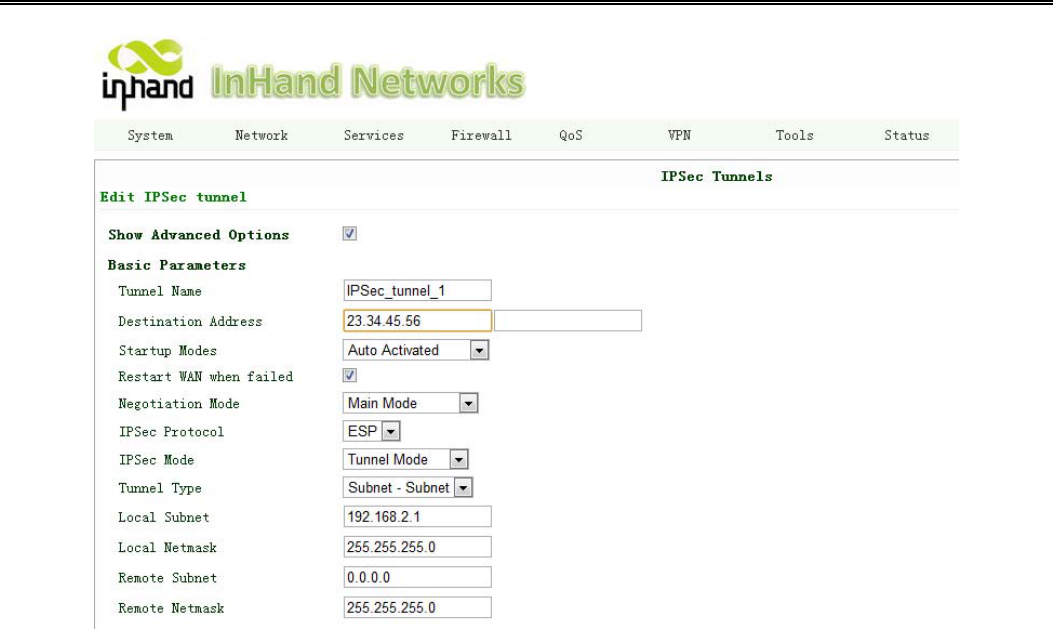This screenshot has height=629, width=1053.
Task: Open the Status menu
Action: pos(907,136)
